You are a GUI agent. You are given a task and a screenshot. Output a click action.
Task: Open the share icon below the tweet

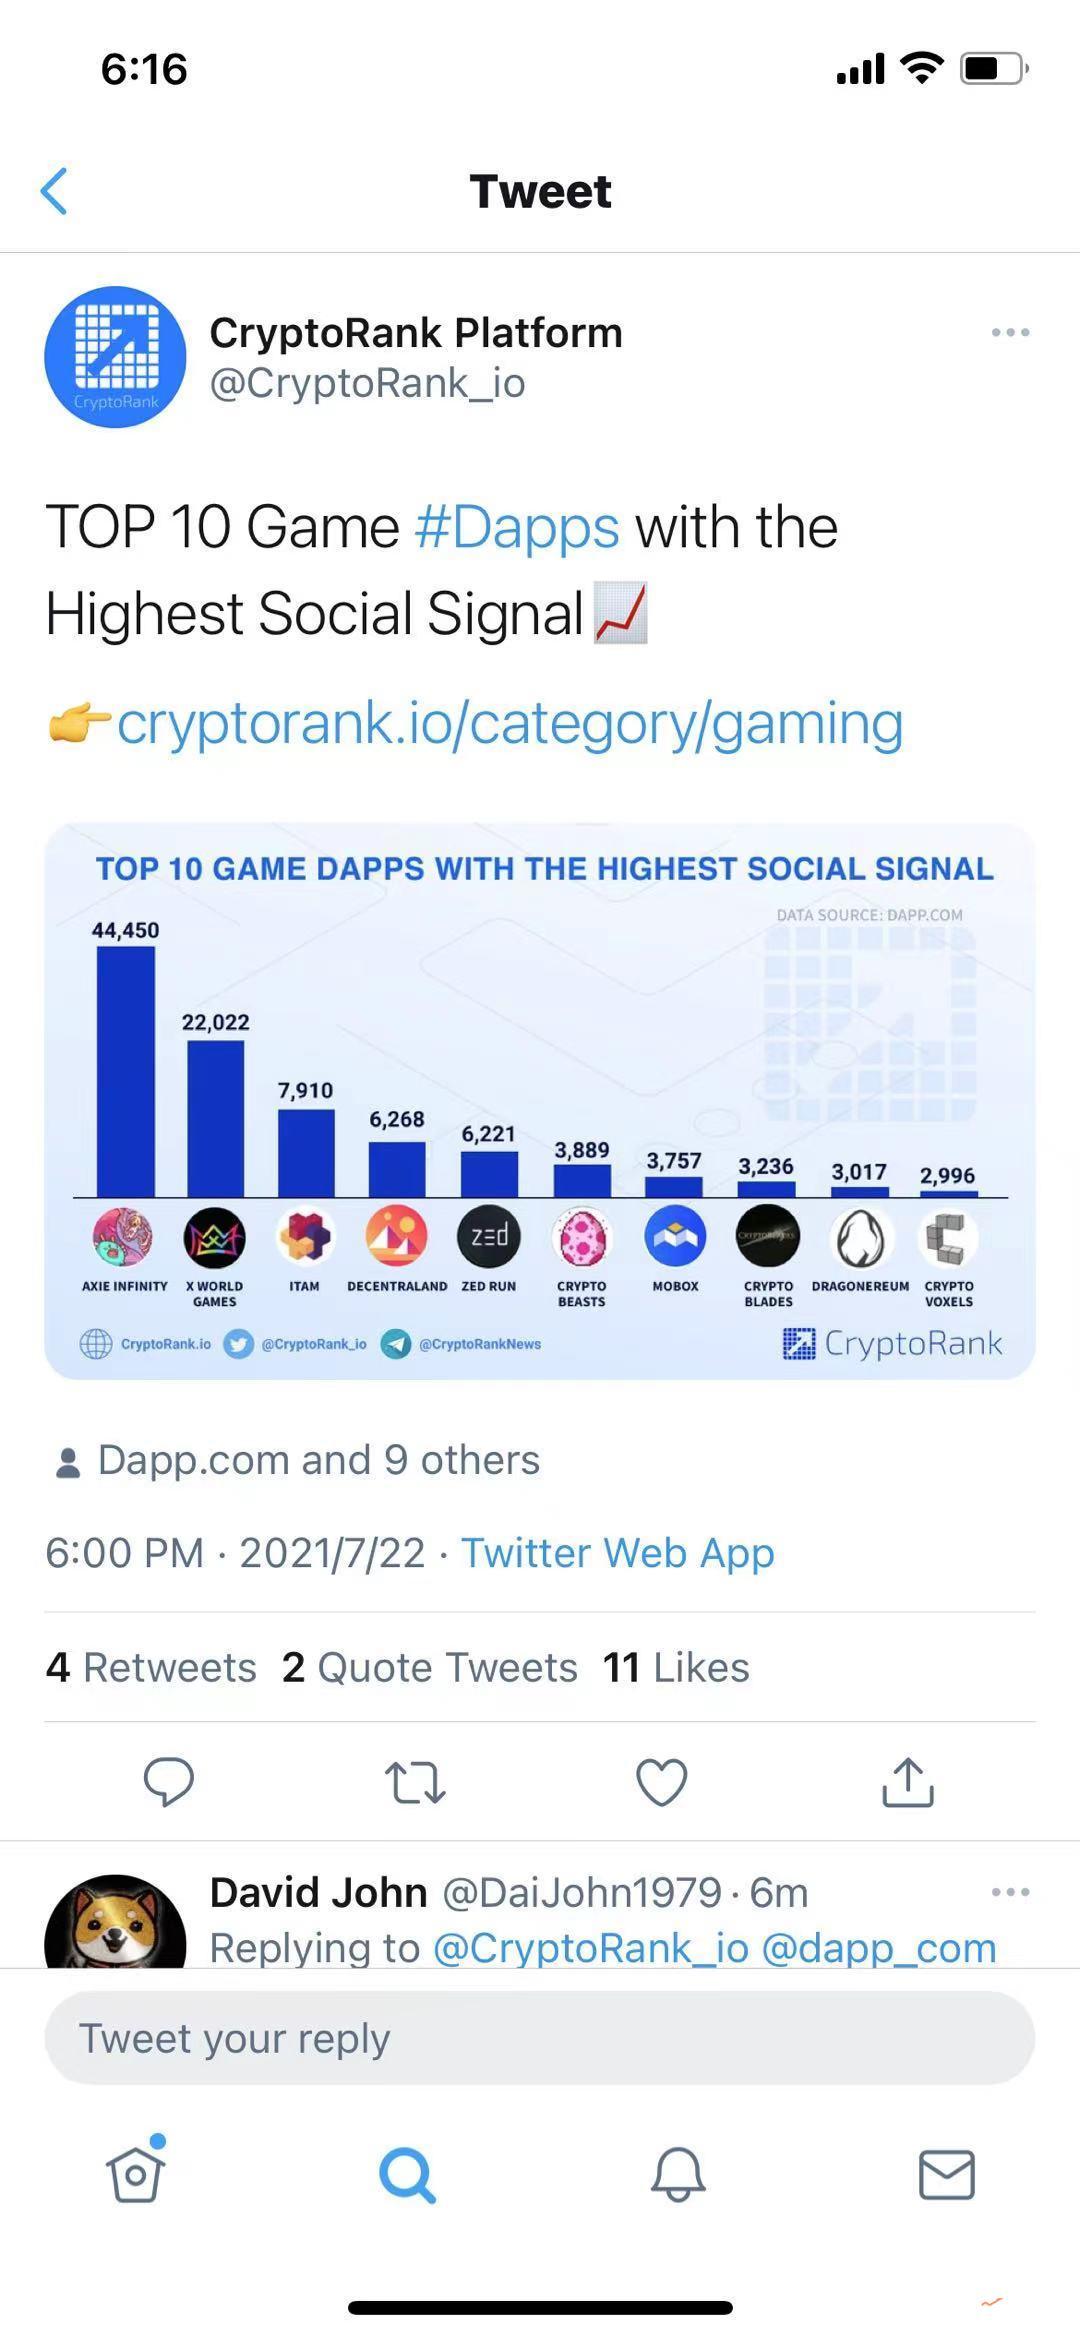[x=906, y=1781]
